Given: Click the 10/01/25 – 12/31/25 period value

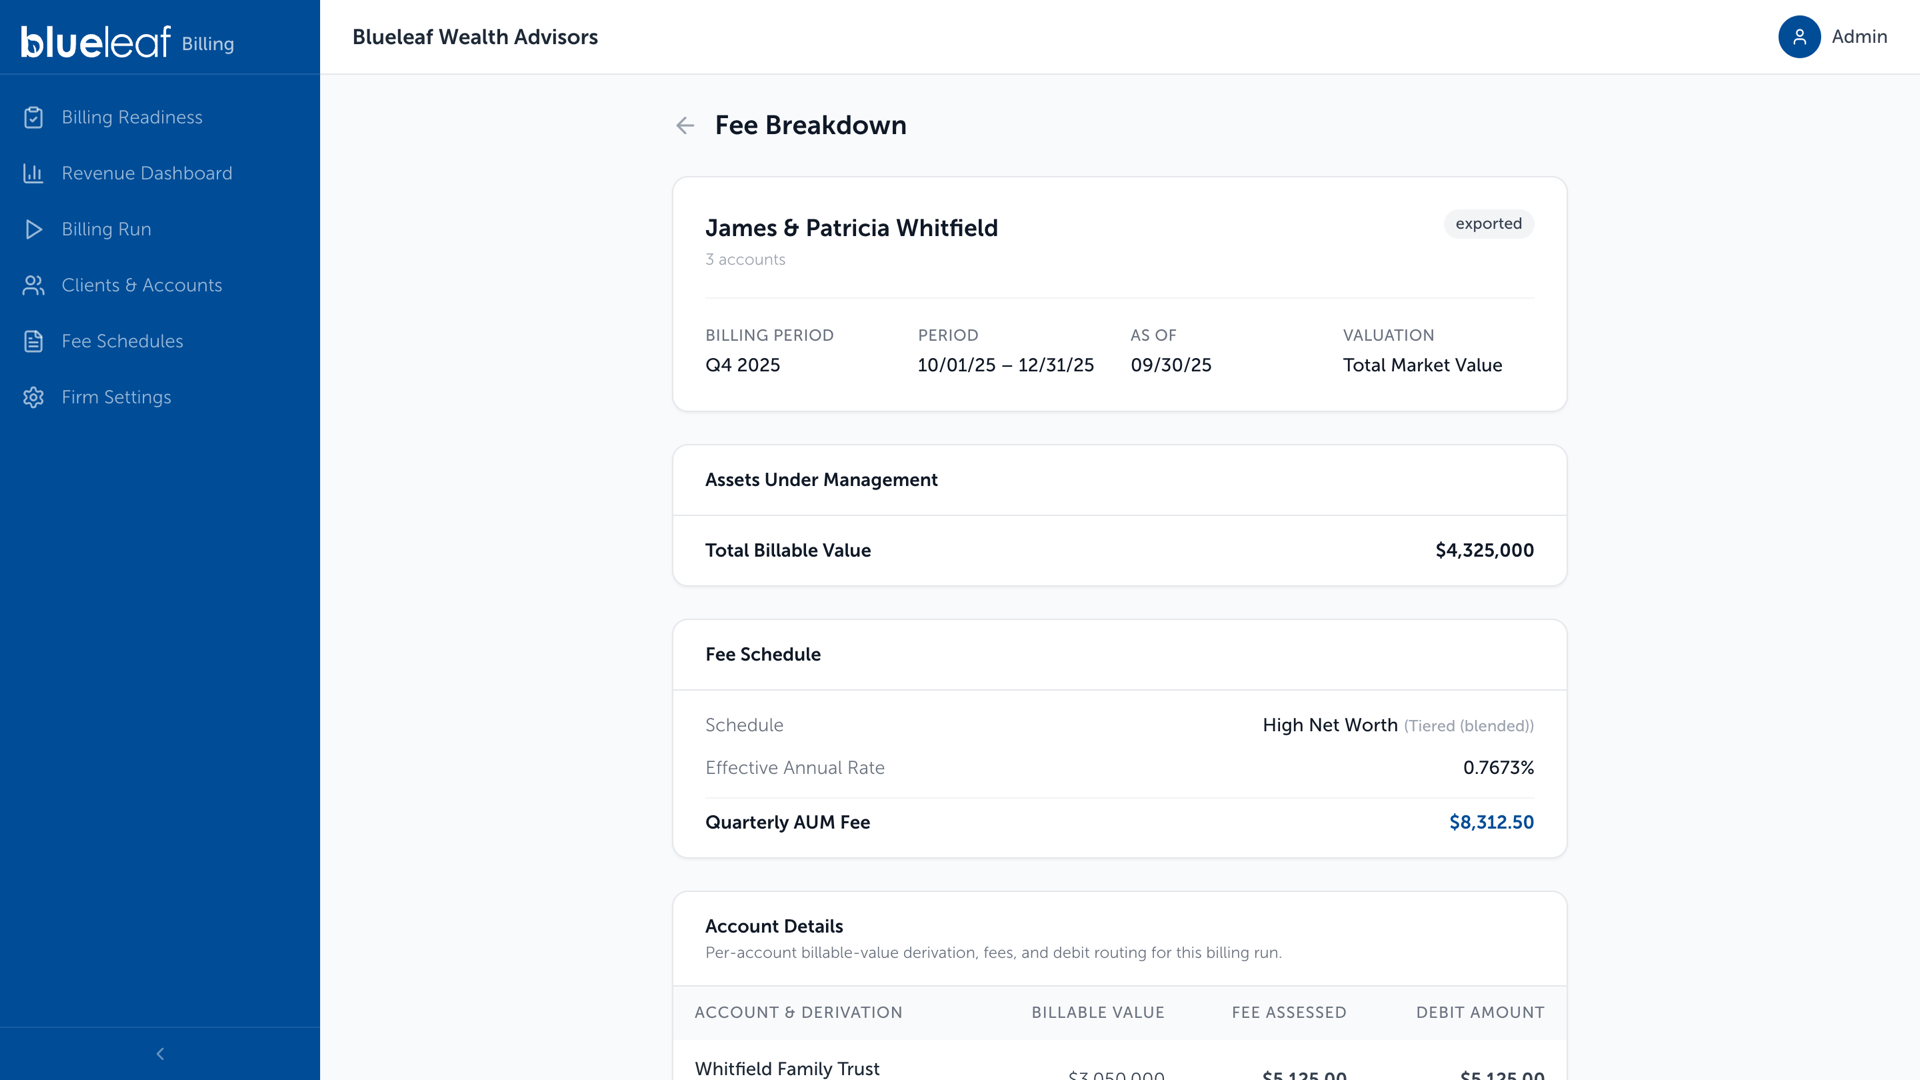Looking at the screenshot, I should pyautogui.click(x=1005, y=365).
